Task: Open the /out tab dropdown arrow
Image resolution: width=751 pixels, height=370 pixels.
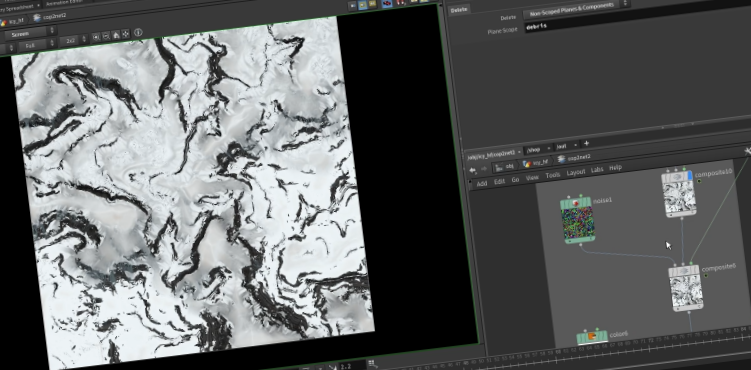Action: pos(575,145)
